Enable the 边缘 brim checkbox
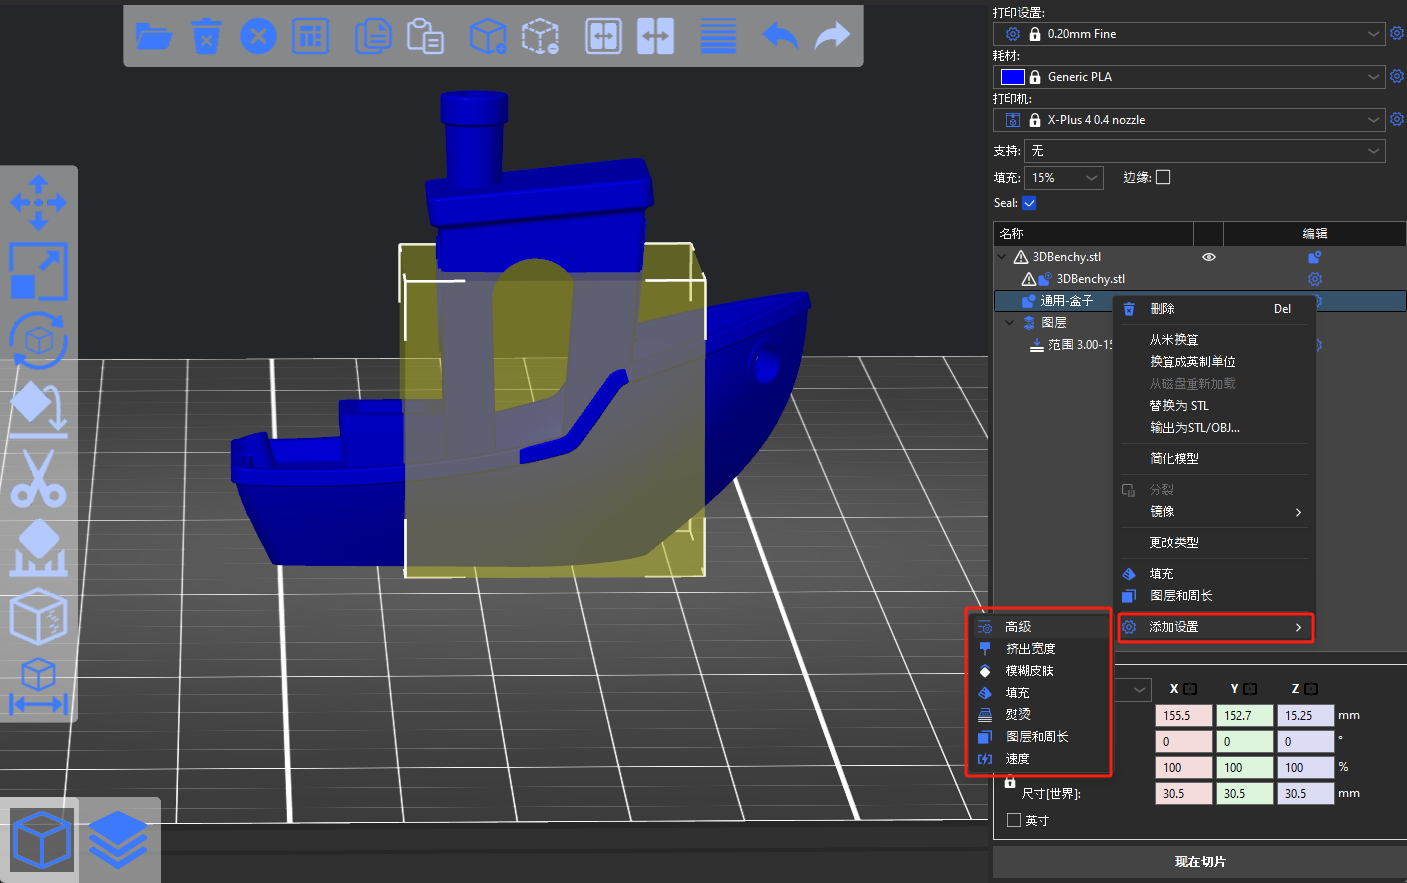Screen dimensions: 1407x883 pyautogui.click(x=1163, y=177)
